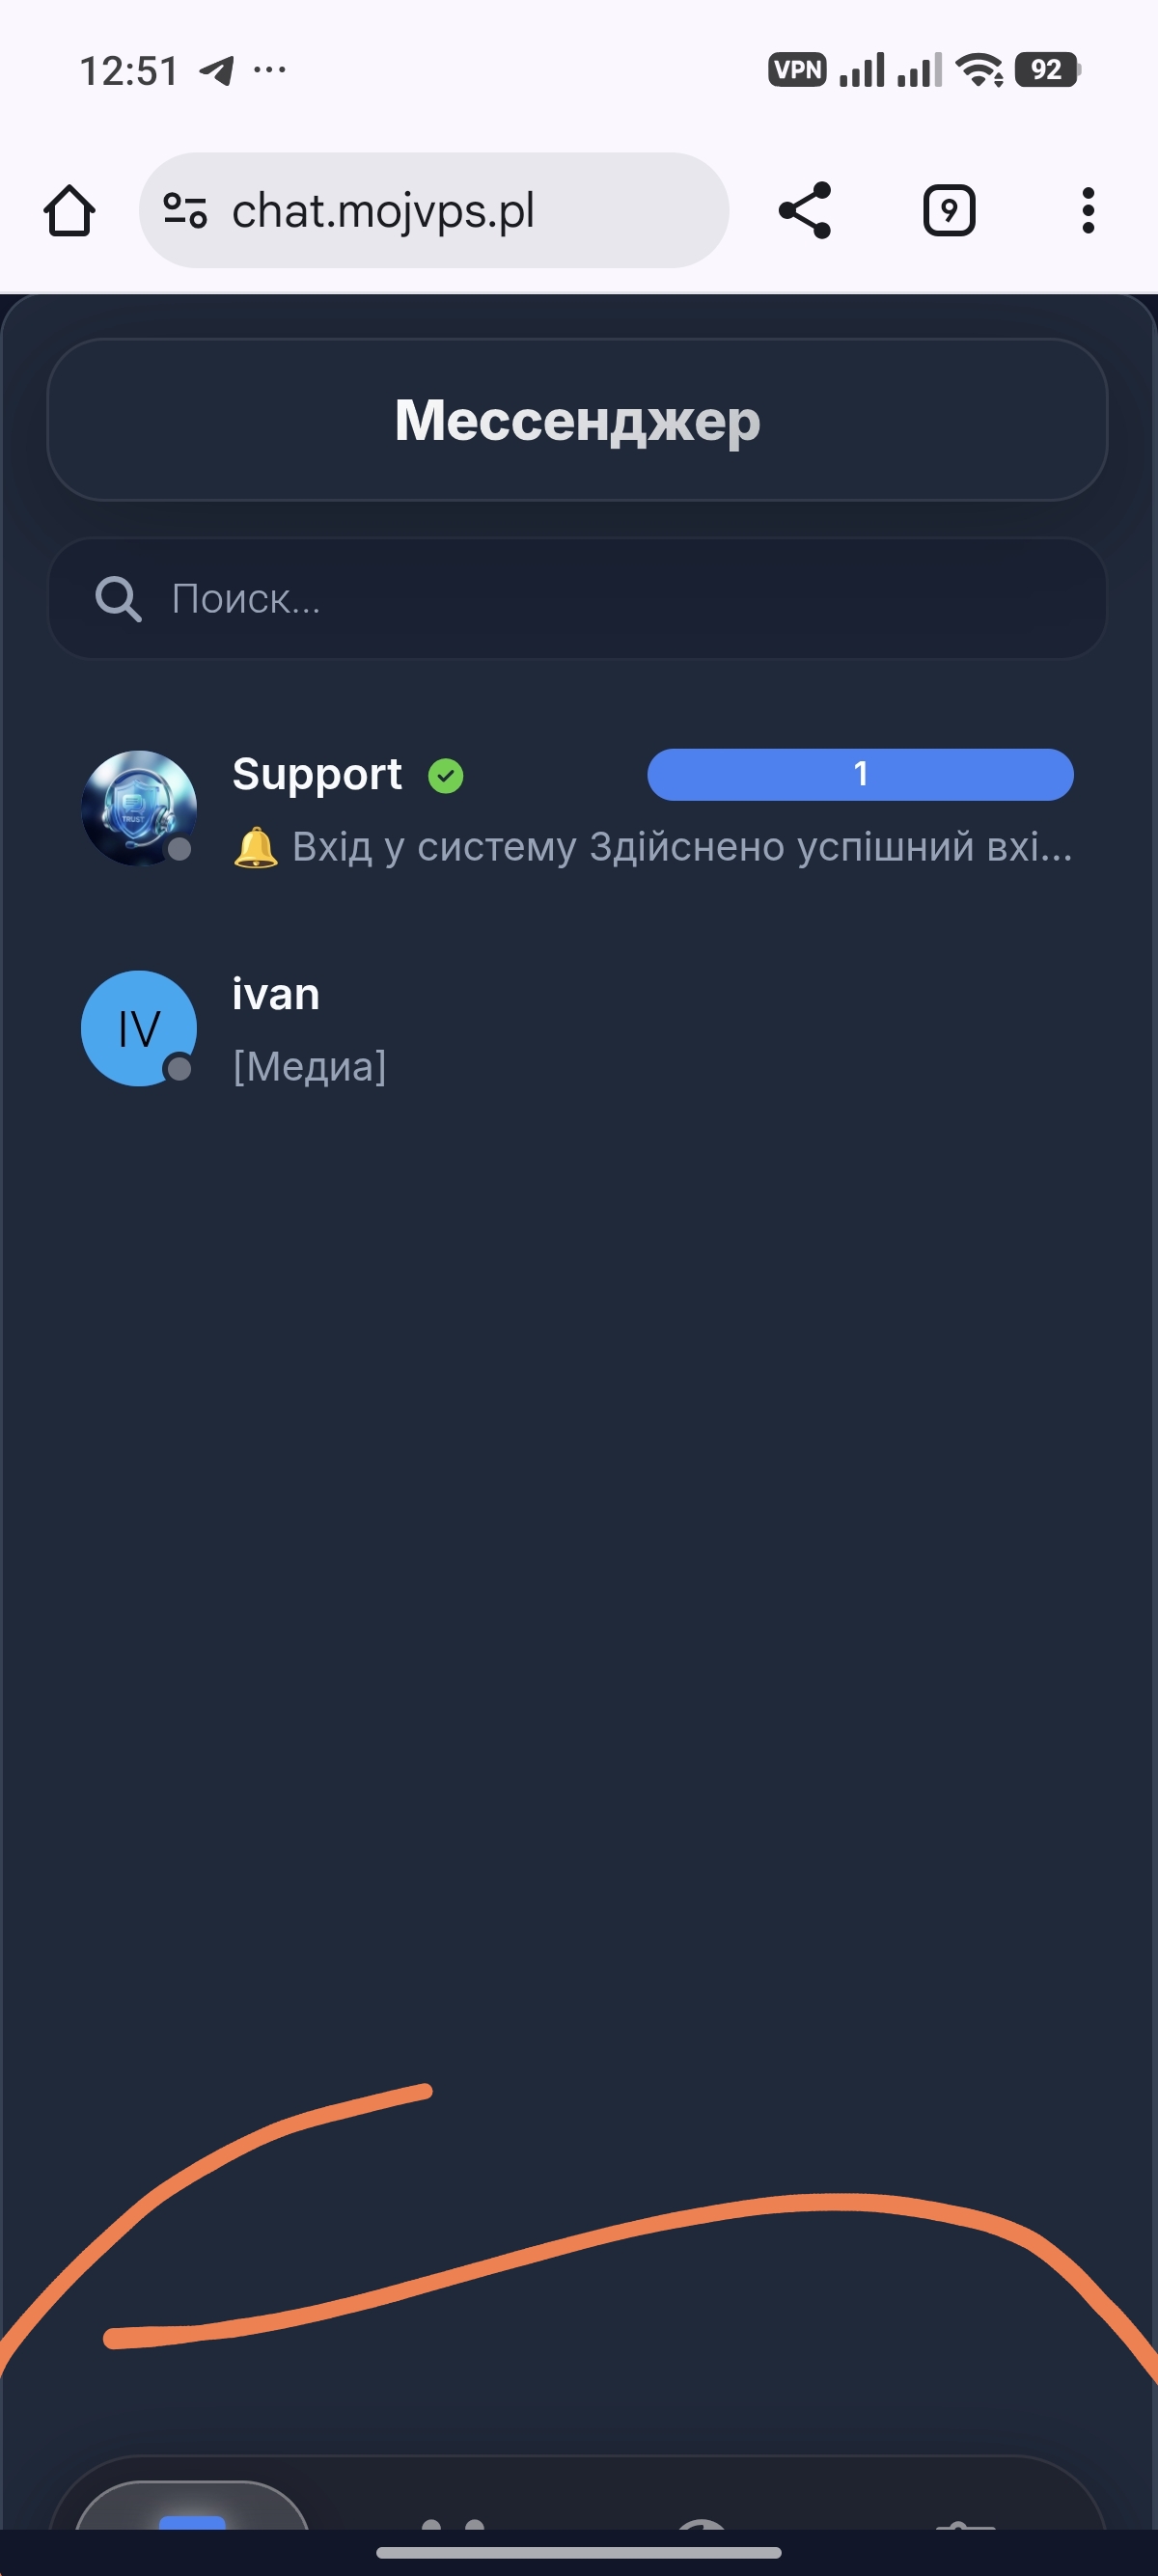Open the browser three-dot menu
The image size is (1158, 2576).
coord(1088,211)
